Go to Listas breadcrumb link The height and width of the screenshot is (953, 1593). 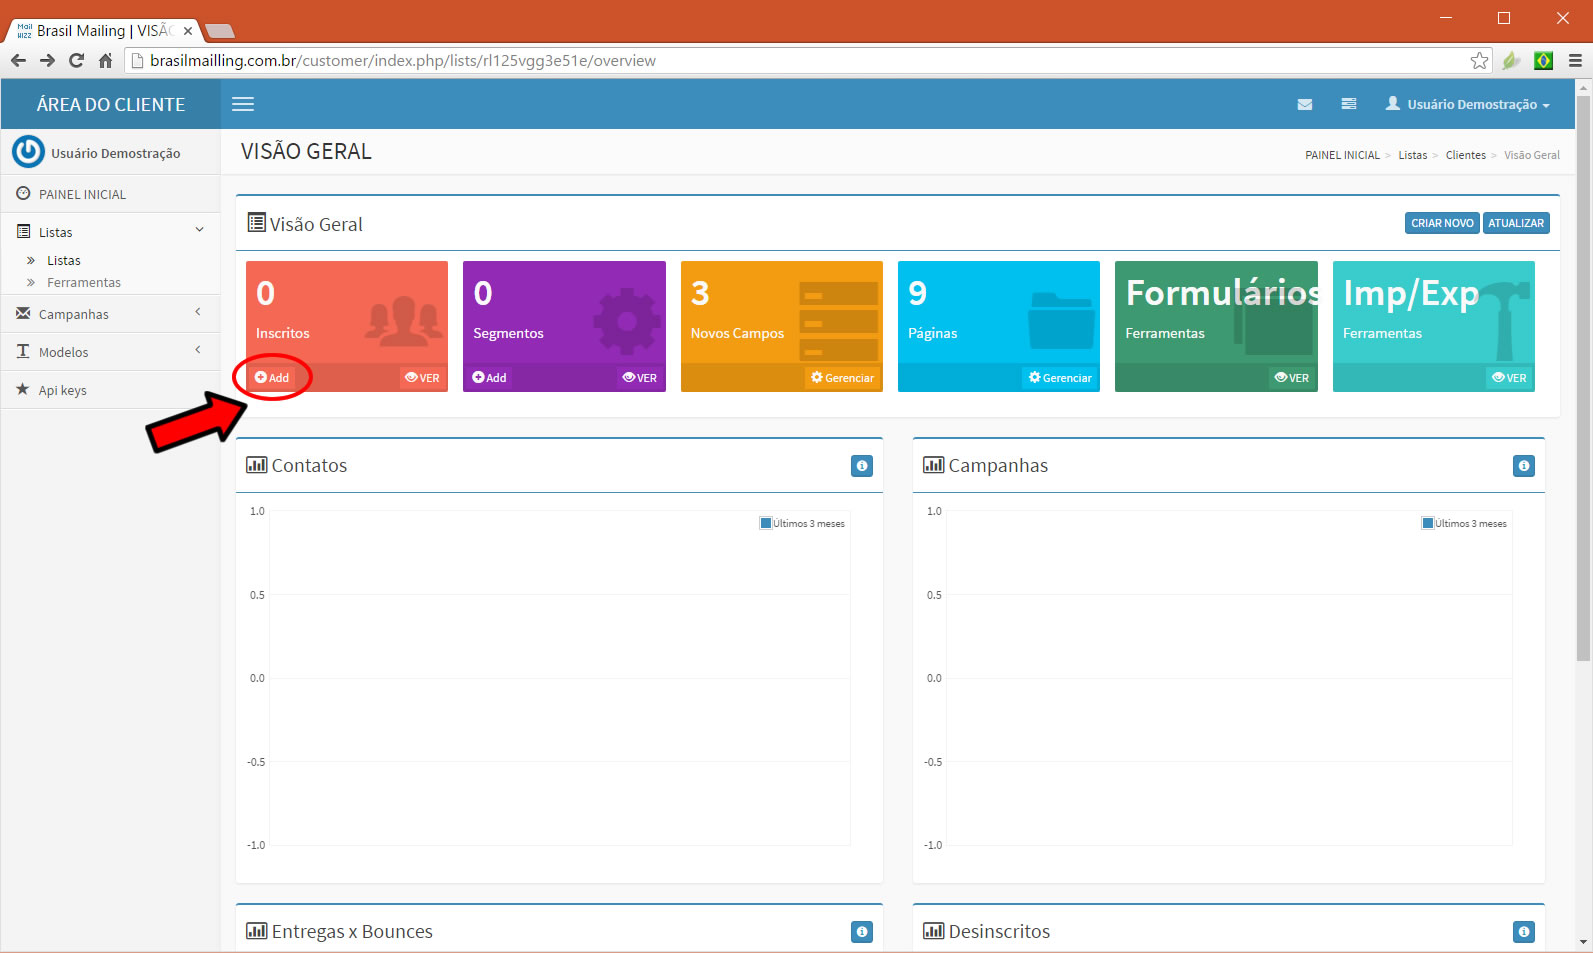click(1413, 155)
